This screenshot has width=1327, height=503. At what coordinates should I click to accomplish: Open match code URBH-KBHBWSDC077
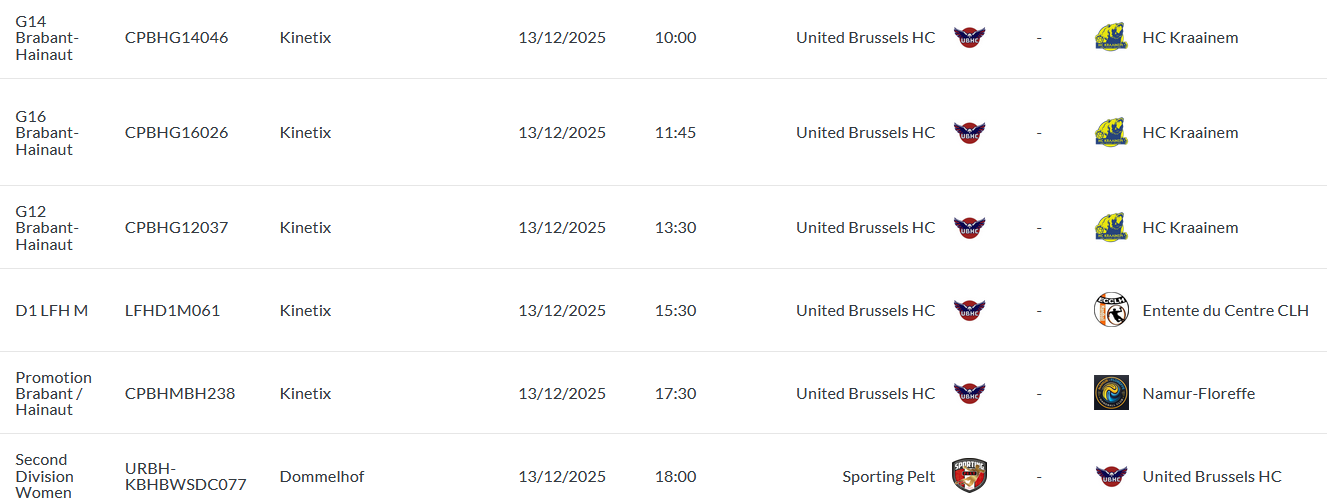pyautogui.click(x=185, y=477)
